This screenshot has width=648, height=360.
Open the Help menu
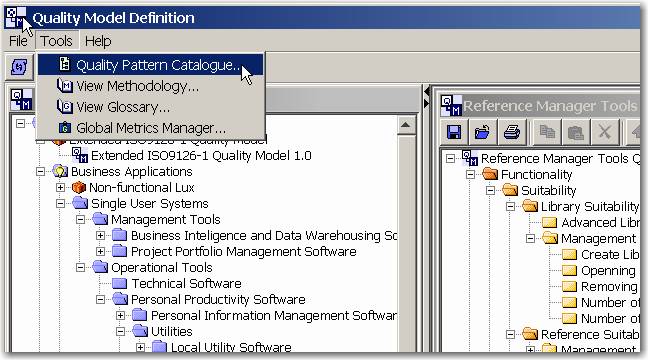click(x=98, y=41)
